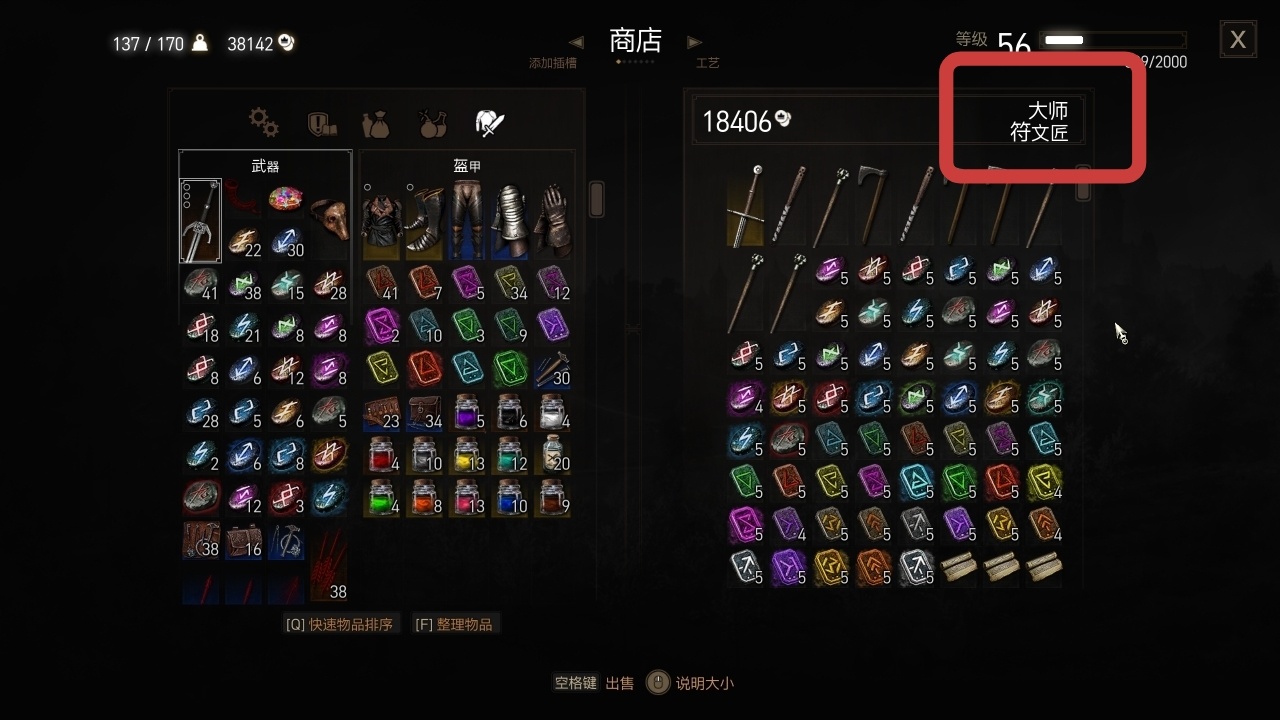This screenshot has width=1280, height=720.
Task: Select the weapons and armor filter
Action: click(489, 123)
